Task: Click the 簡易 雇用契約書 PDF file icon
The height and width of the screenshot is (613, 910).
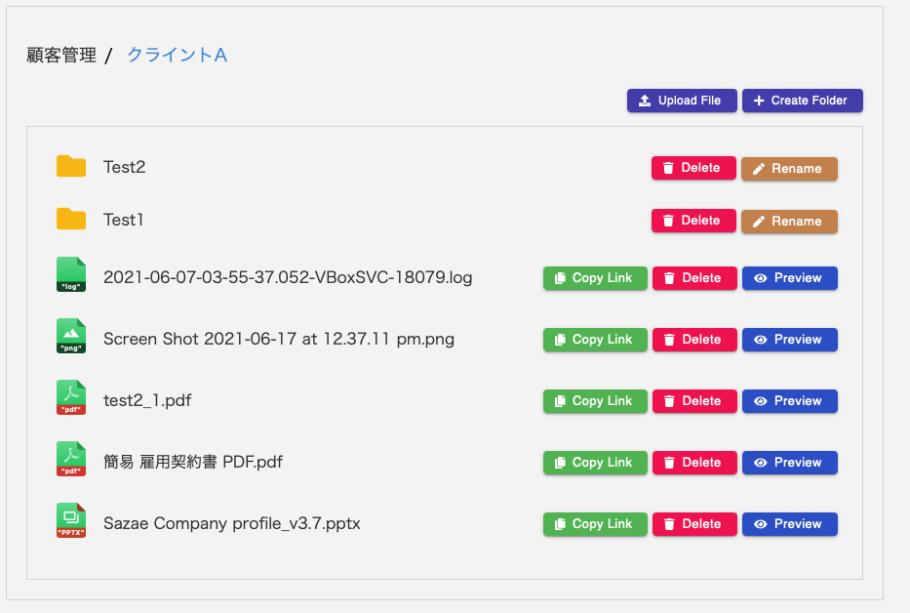Action: pyautogui.click(x=71, y=460)
